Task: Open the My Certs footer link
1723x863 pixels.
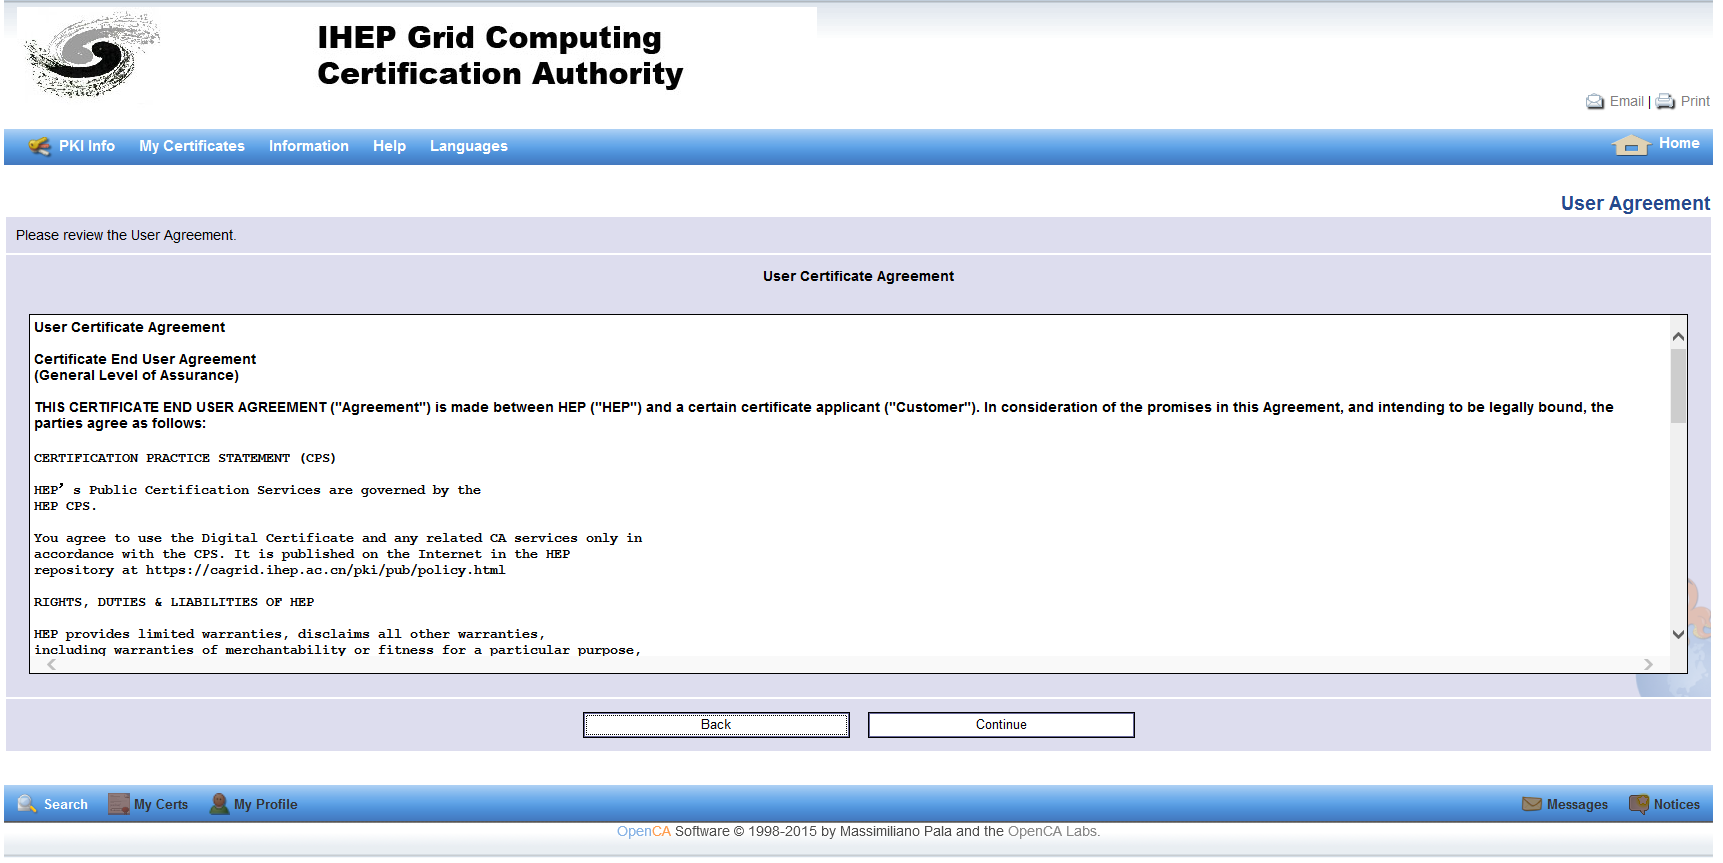Action: pos(161,805)
